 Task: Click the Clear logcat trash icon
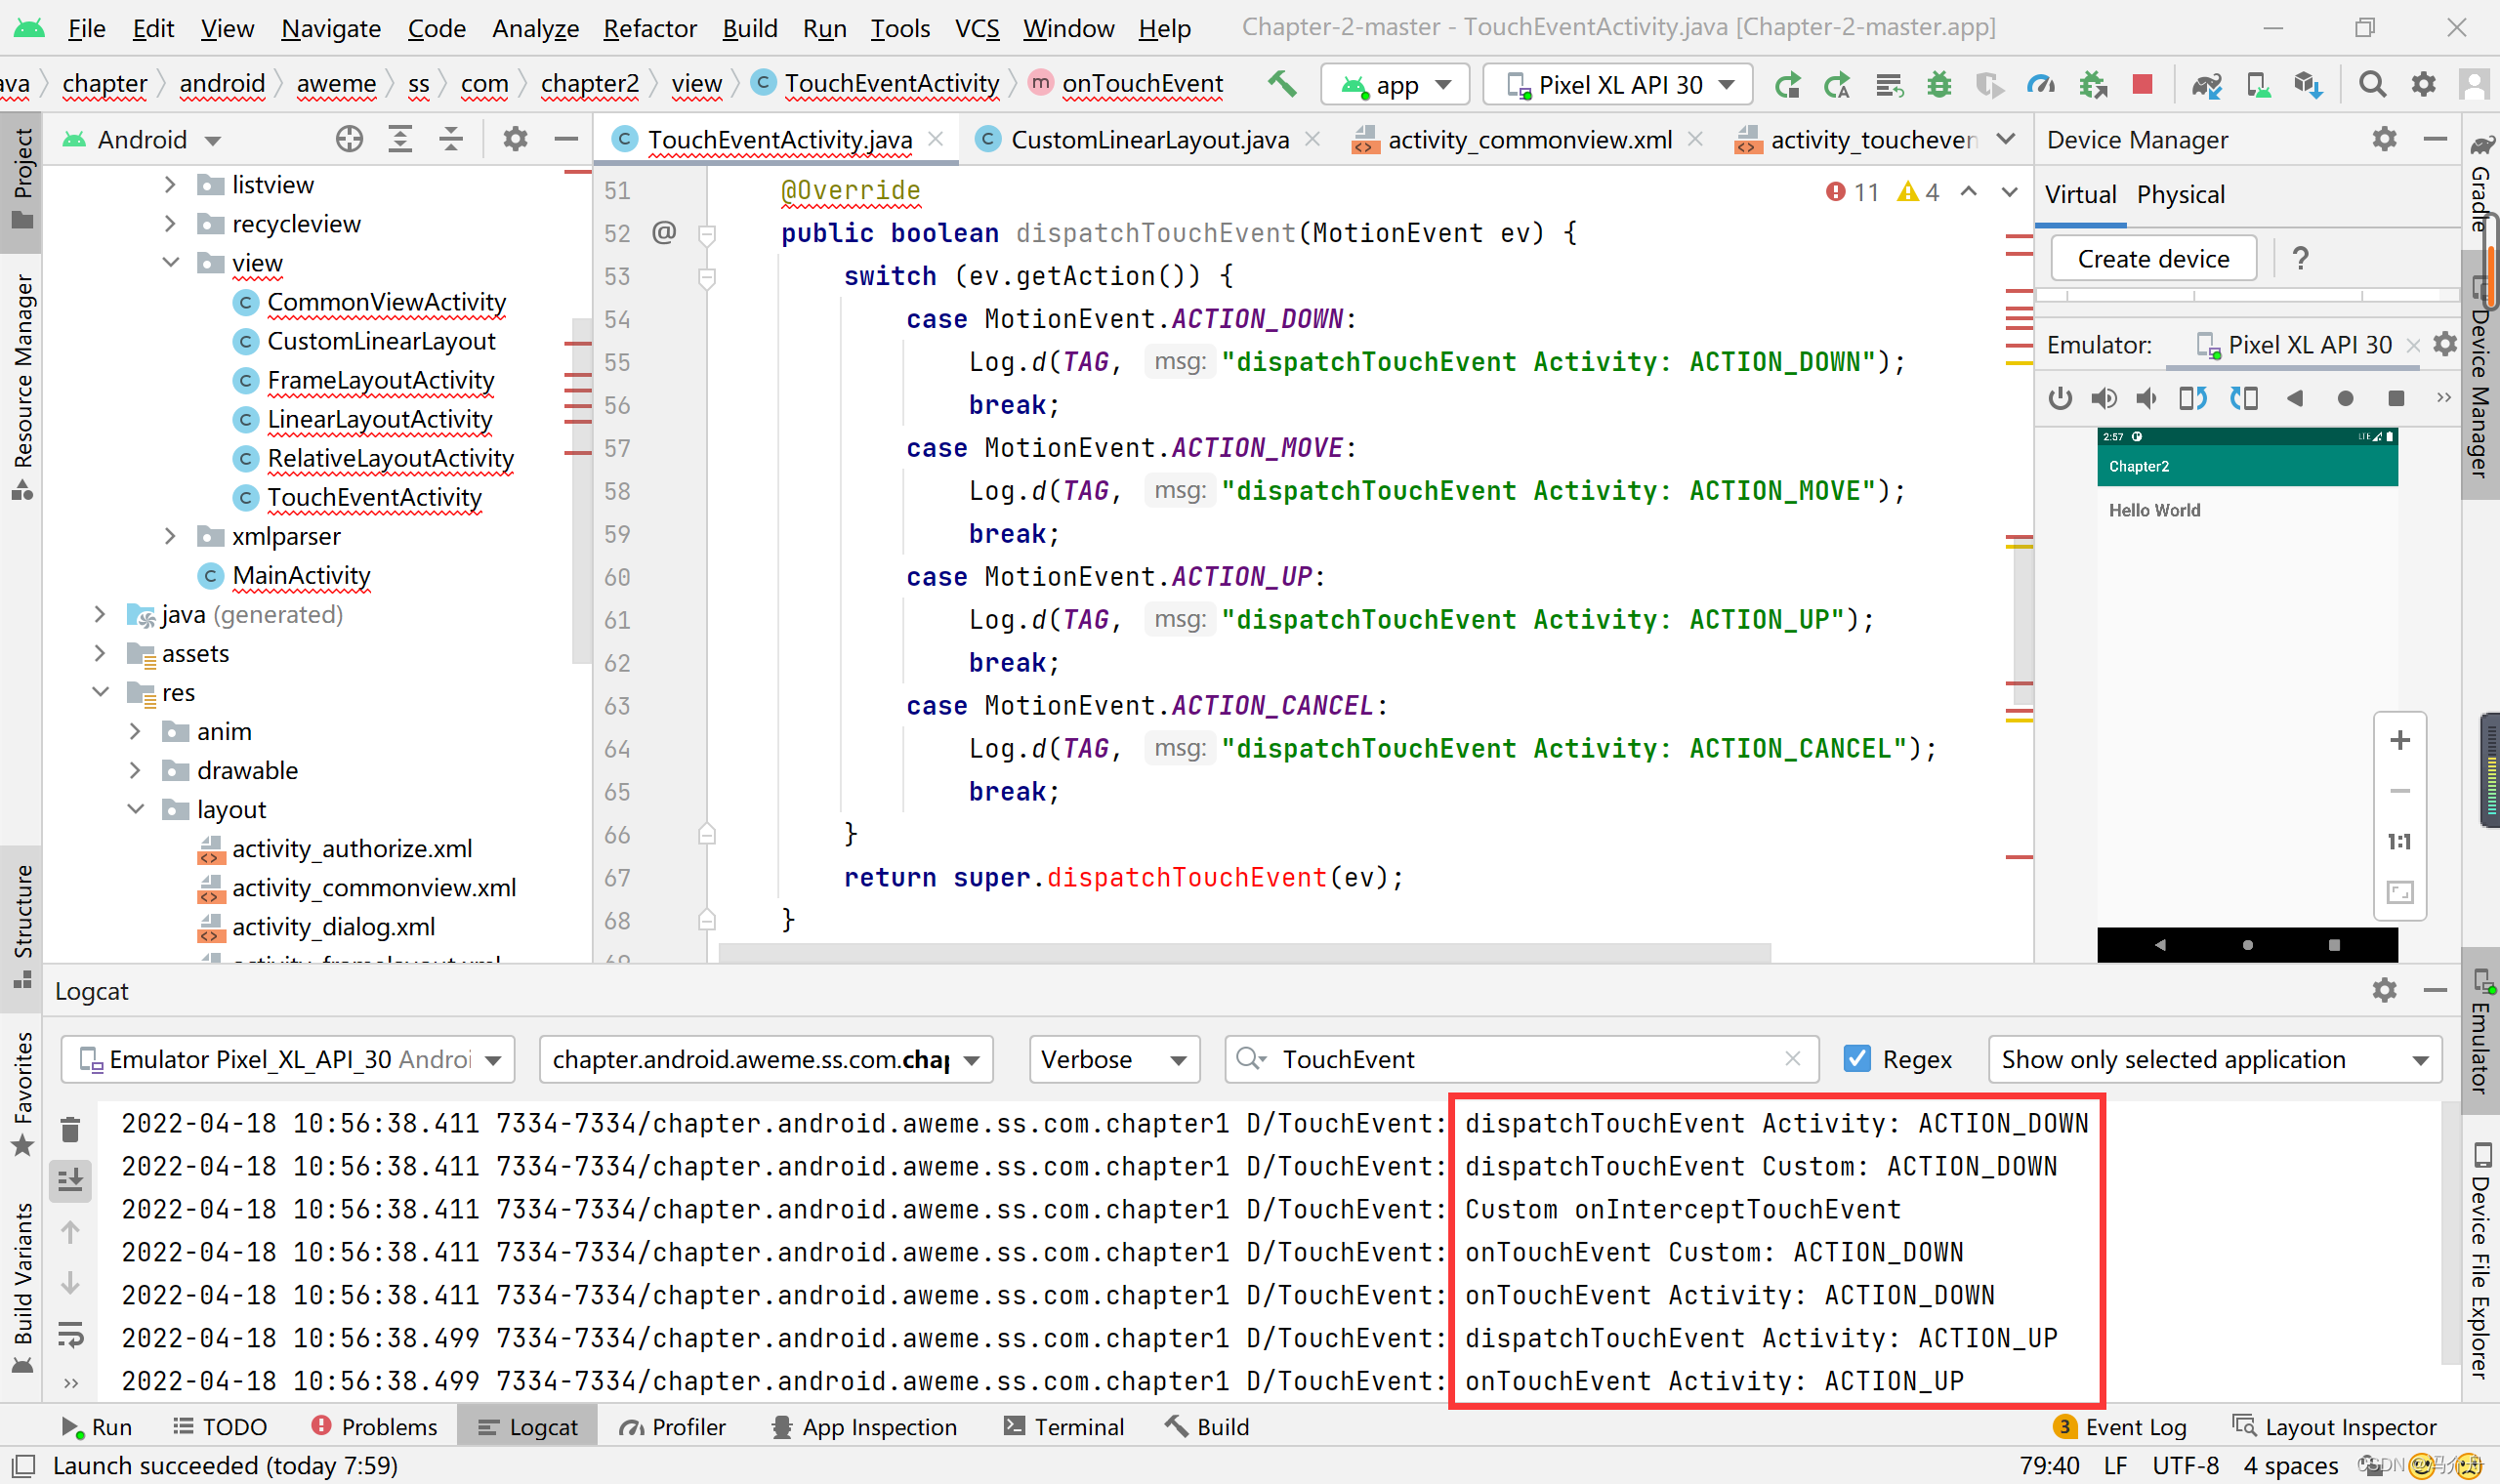click(x=70, y=1129)
